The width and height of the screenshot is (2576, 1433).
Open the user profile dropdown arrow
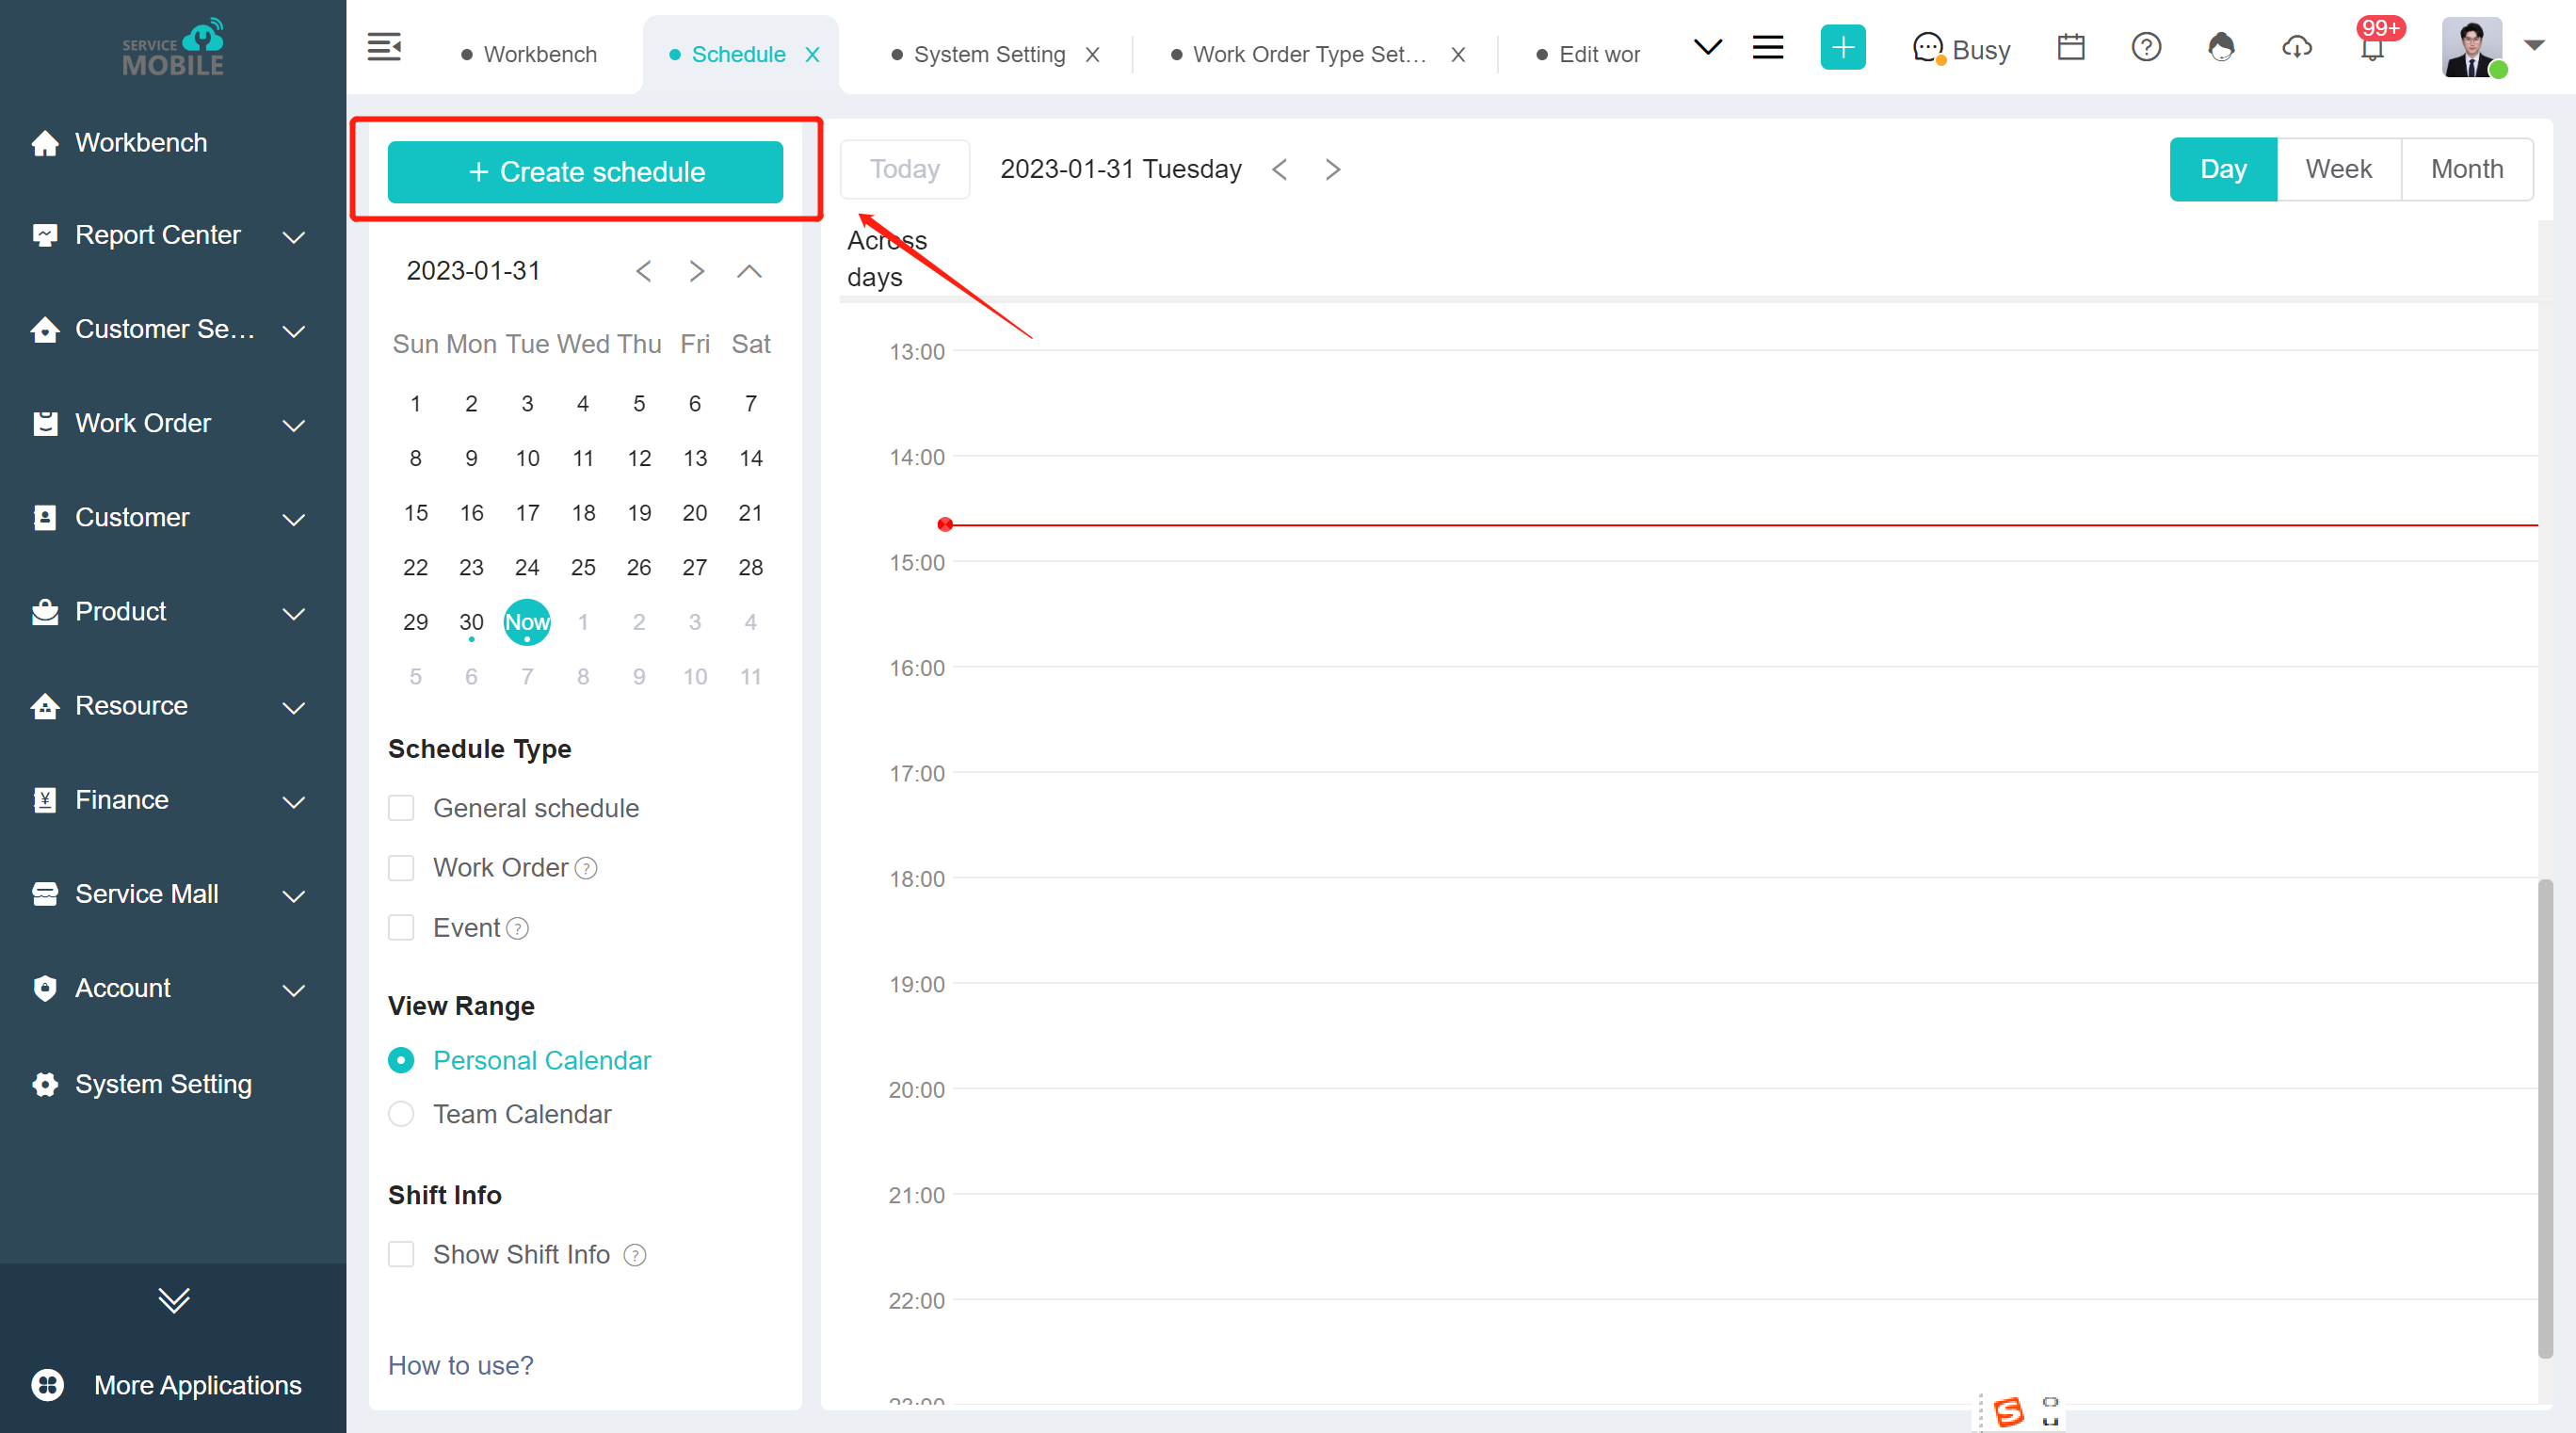2534,45
